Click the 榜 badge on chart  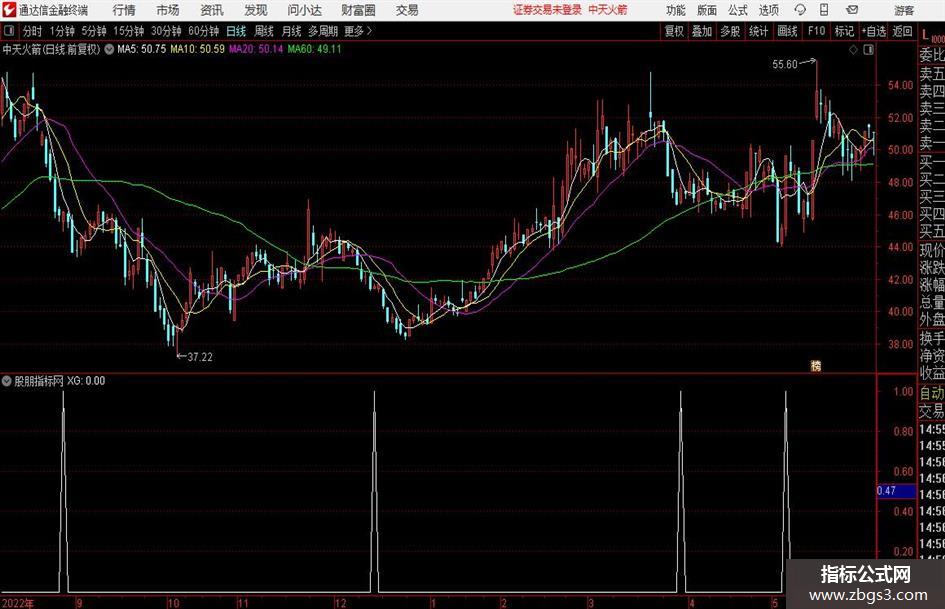(815, 365)
